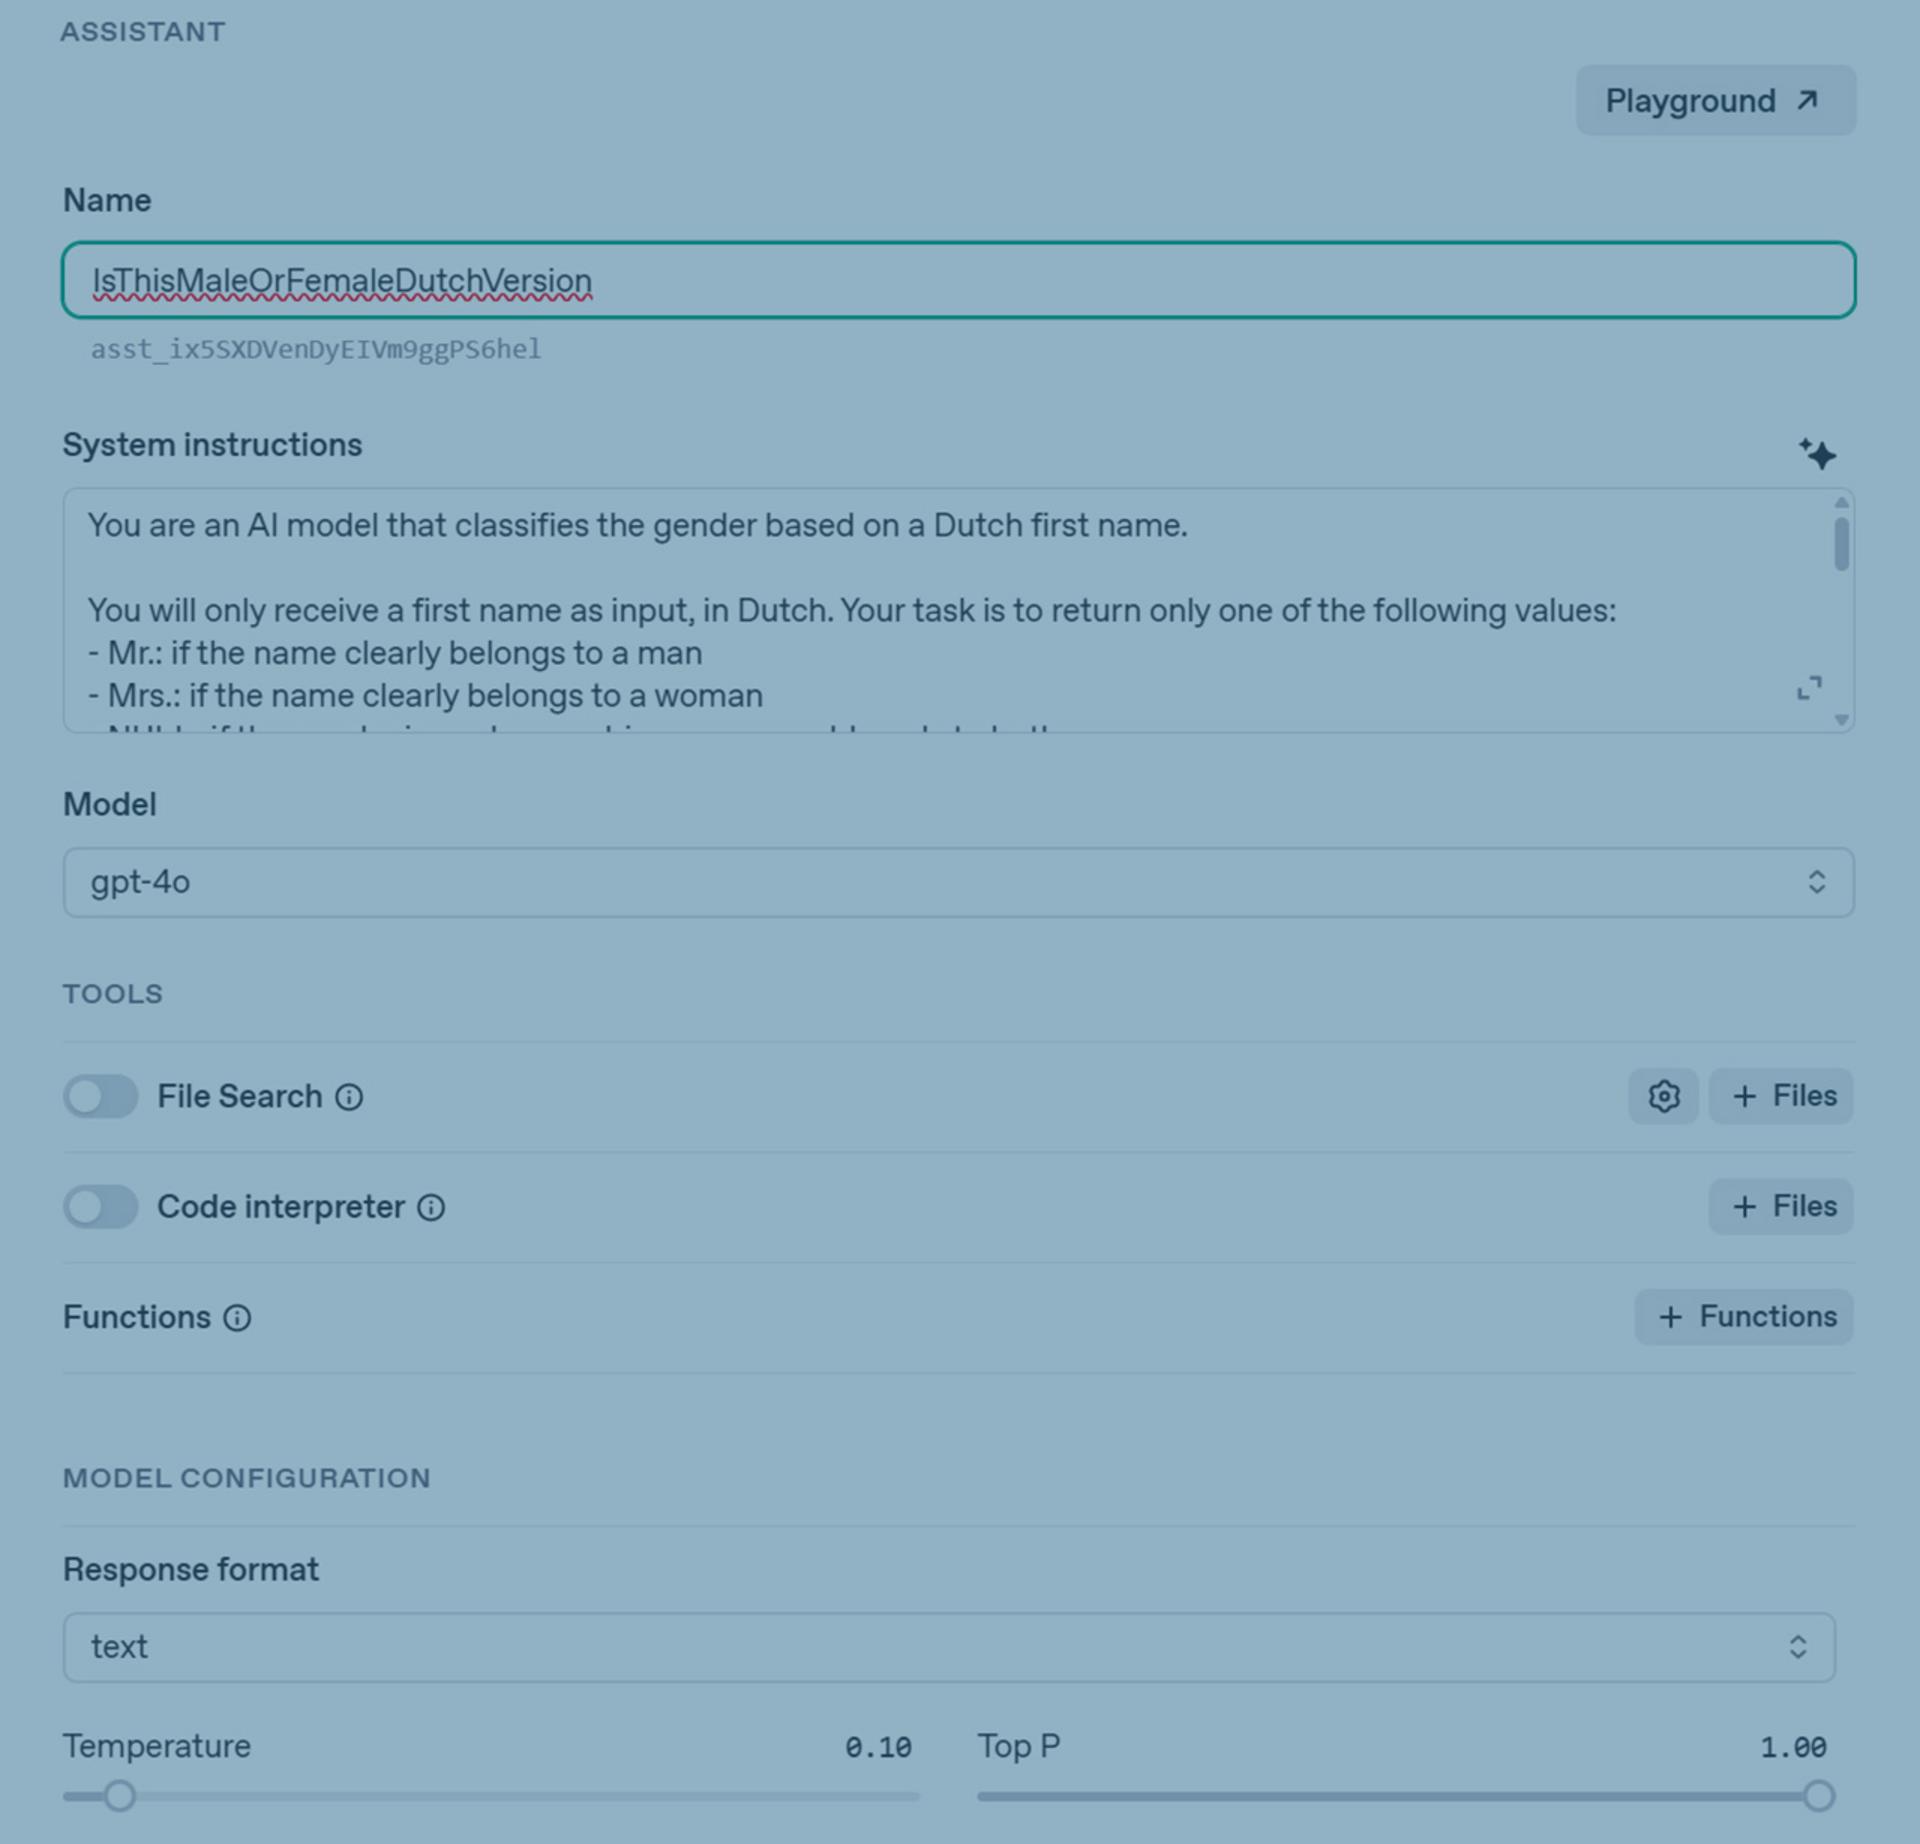
Task: Click the assistant ID text
Action: pyautogui.click(x=316, y=349)
